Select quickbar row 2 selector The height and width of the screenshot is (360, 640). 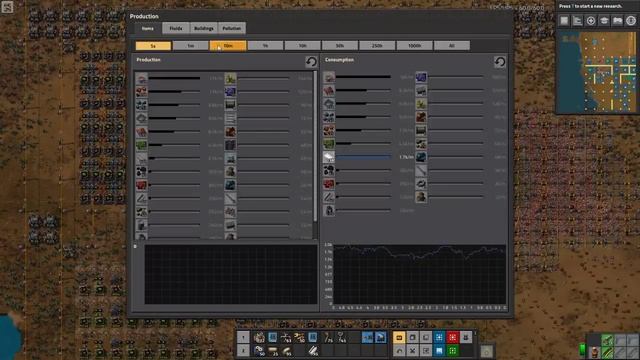point(243,350)
